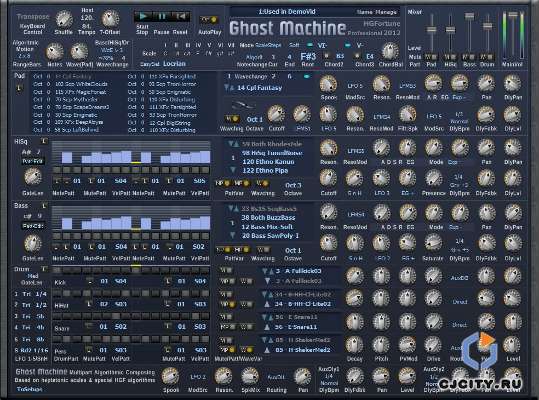The height and width of the screenshot is (400, 539).
Task: Click the drum Pitch knob
Action: click(381, 344)
